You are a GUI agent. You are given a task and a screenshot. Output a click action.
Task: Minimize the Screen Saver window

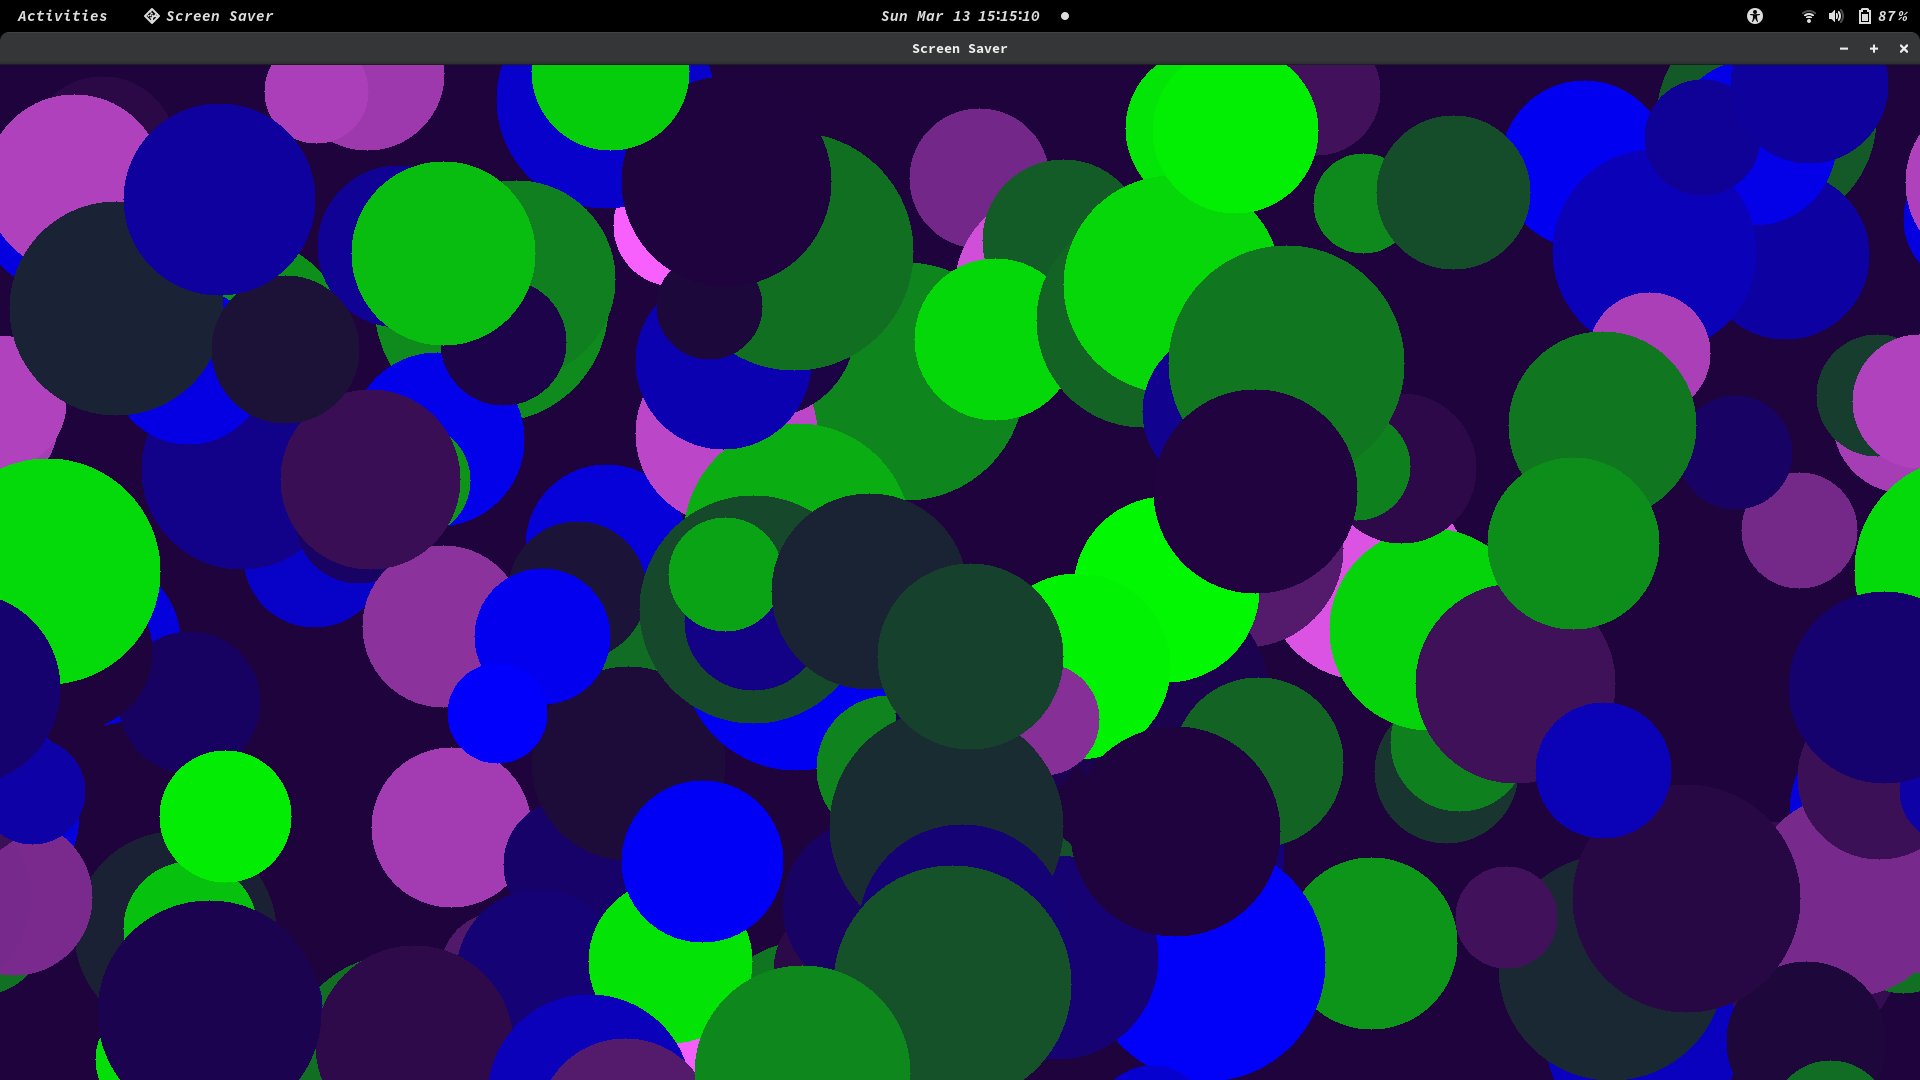[x=1844, y=48]
